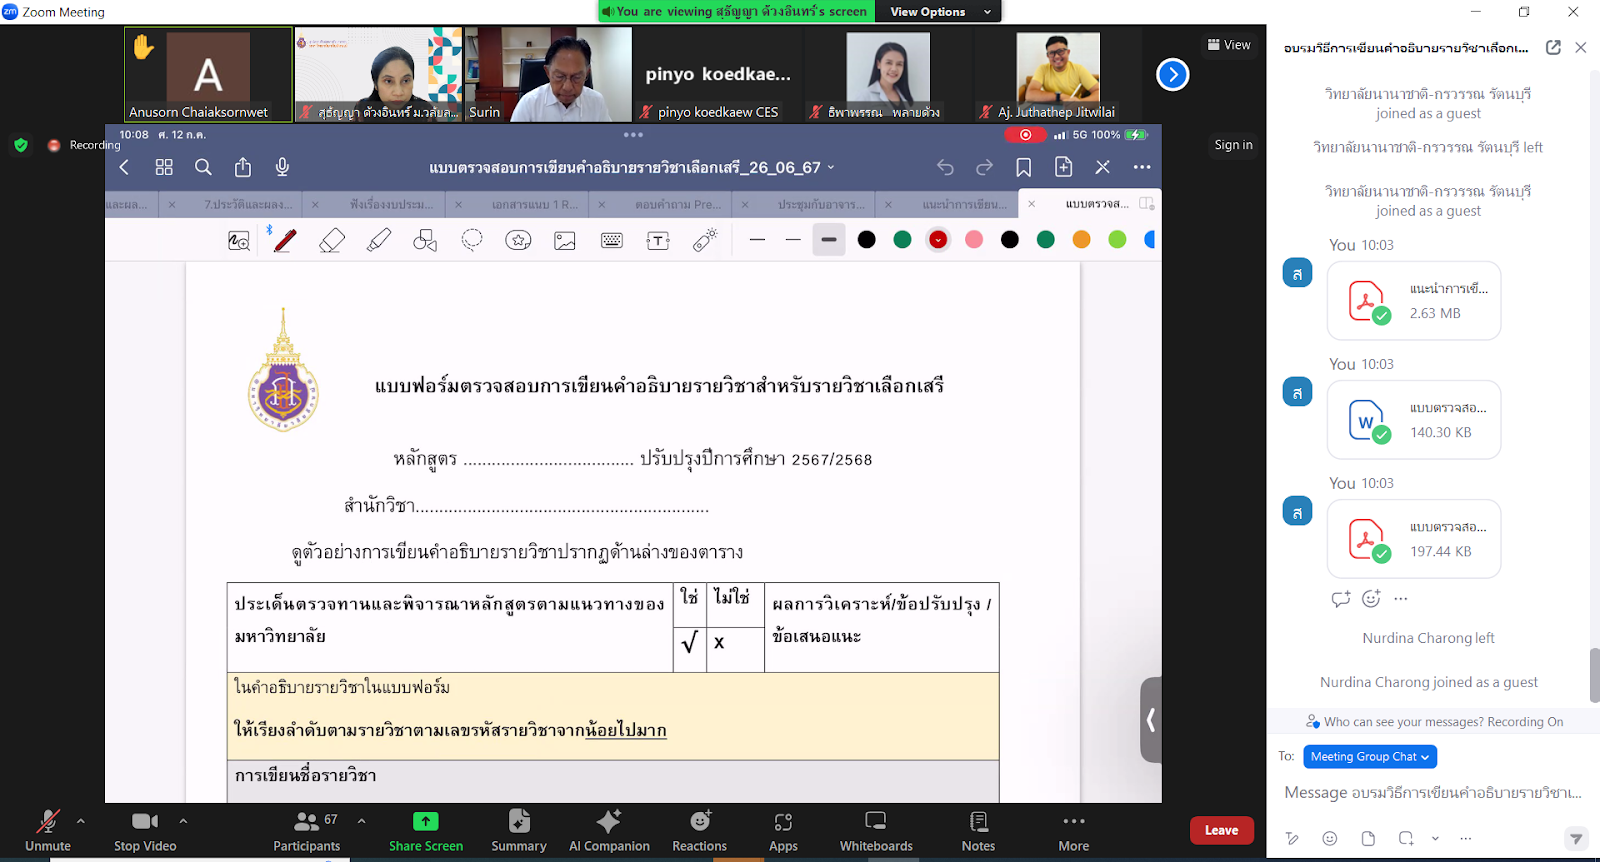
Task: Stop Video in the meeting toolbar
Action: click(145, 830)
